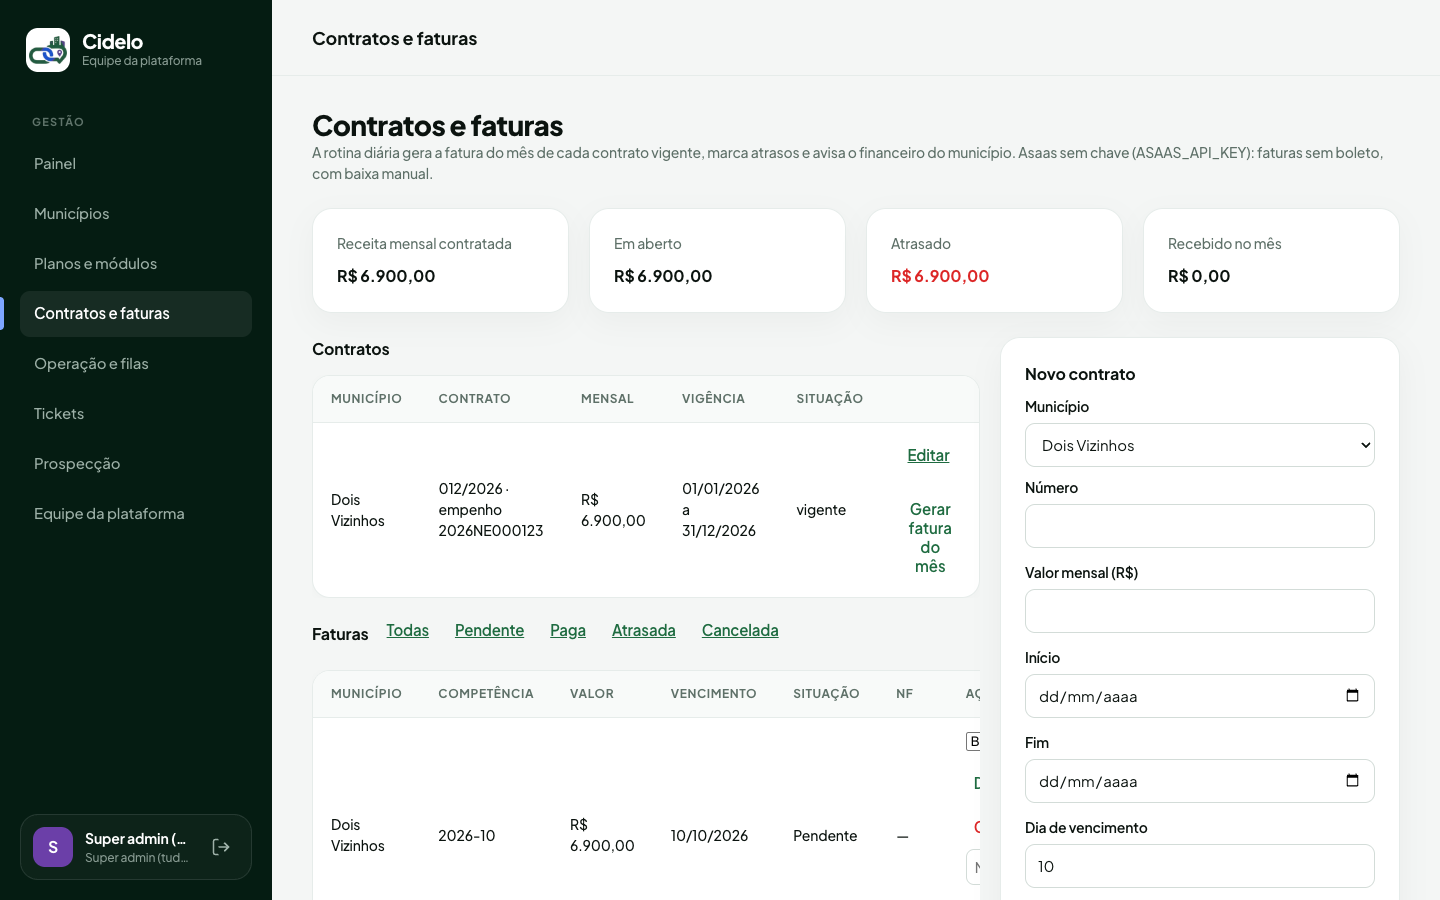The image size is (1440, 900).
Task: Open the calendar picker icon for Fim
Action: pos(1352,781)
